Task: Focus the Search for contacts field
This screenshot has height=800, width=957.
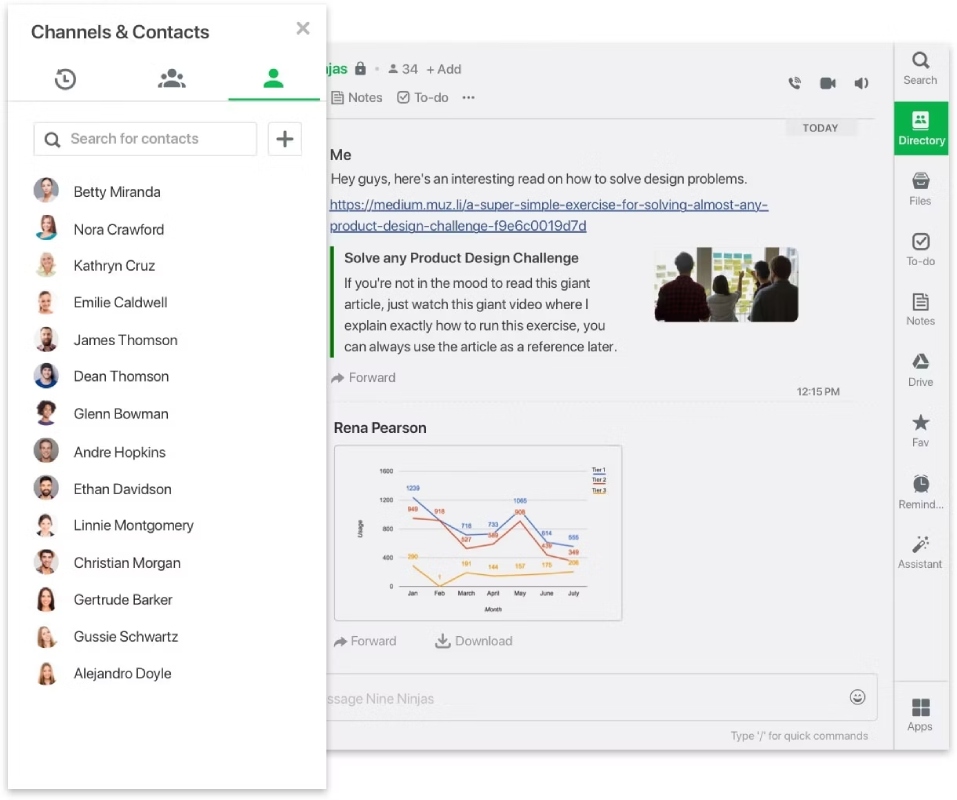Action: click(145, 139)
